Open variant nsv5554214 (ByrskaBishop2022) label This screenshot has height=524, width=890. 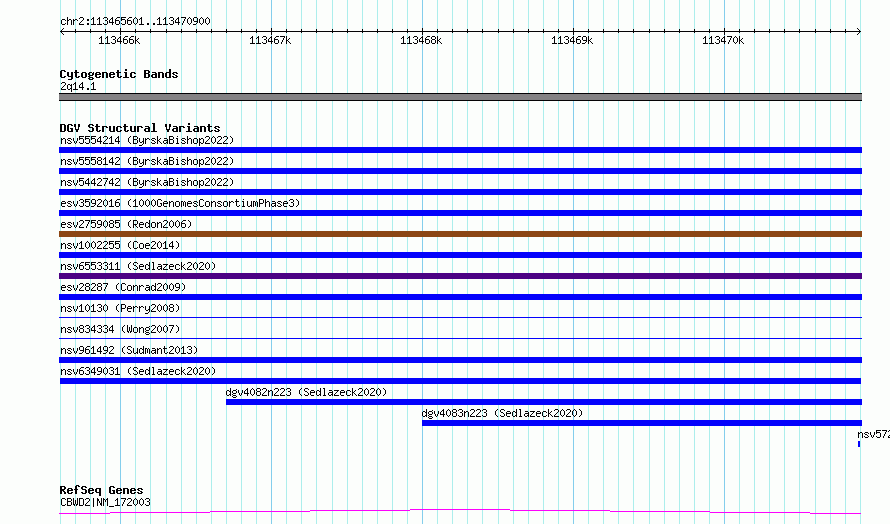(147, 140)
